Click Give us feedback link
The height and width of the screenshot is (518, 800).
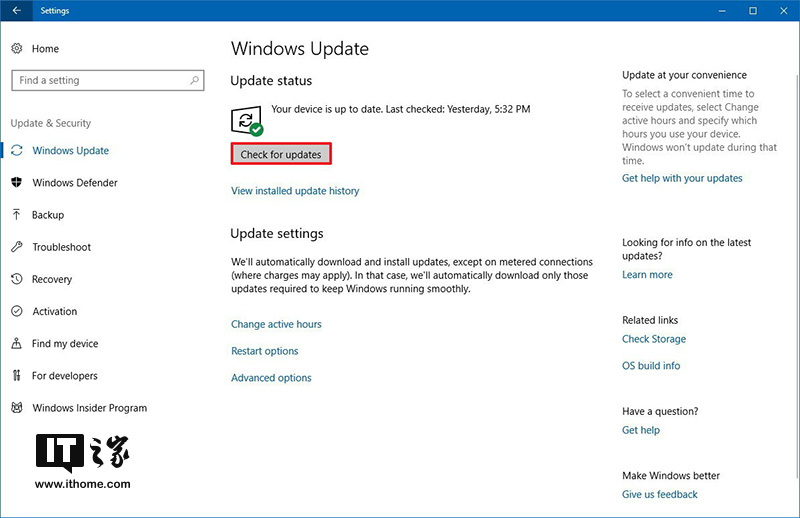point(659,494)
